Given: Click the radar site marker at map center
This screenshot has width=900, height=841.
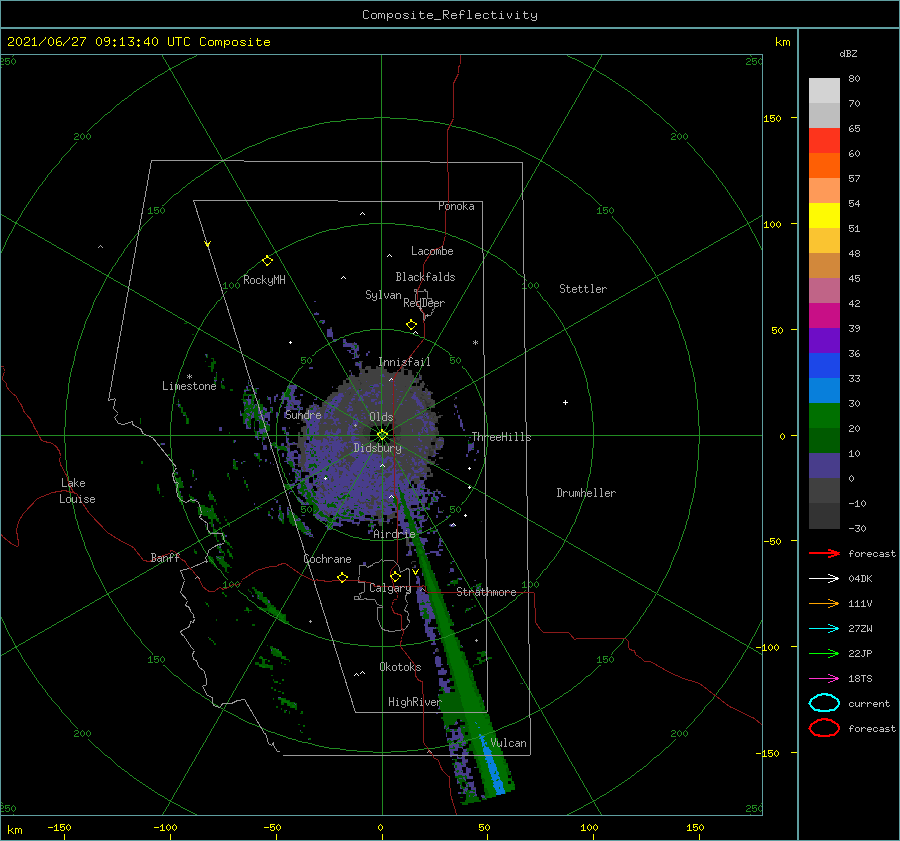Looking at the screenshot, I should click(382, 435).
